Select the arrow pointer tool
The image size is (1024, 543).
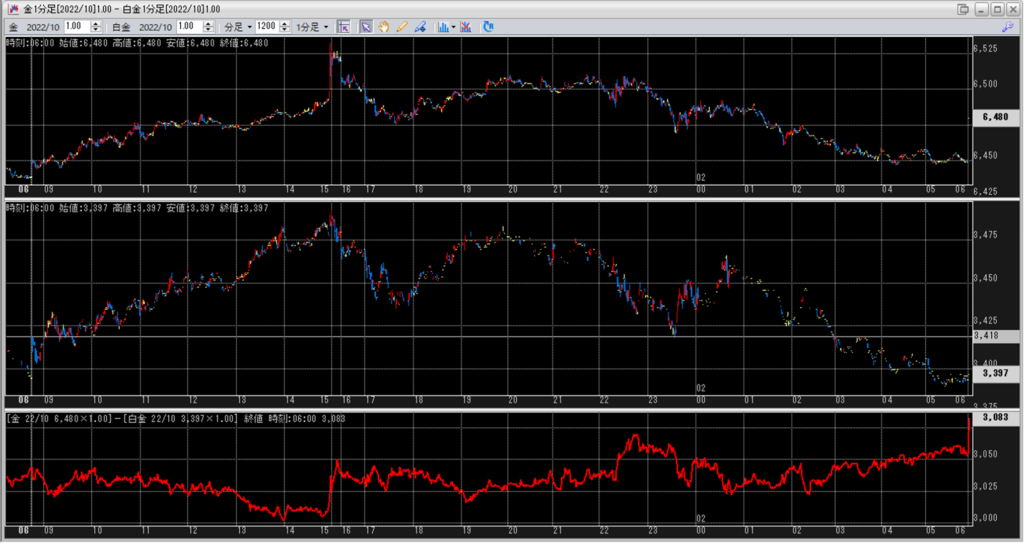click(366, 26)
